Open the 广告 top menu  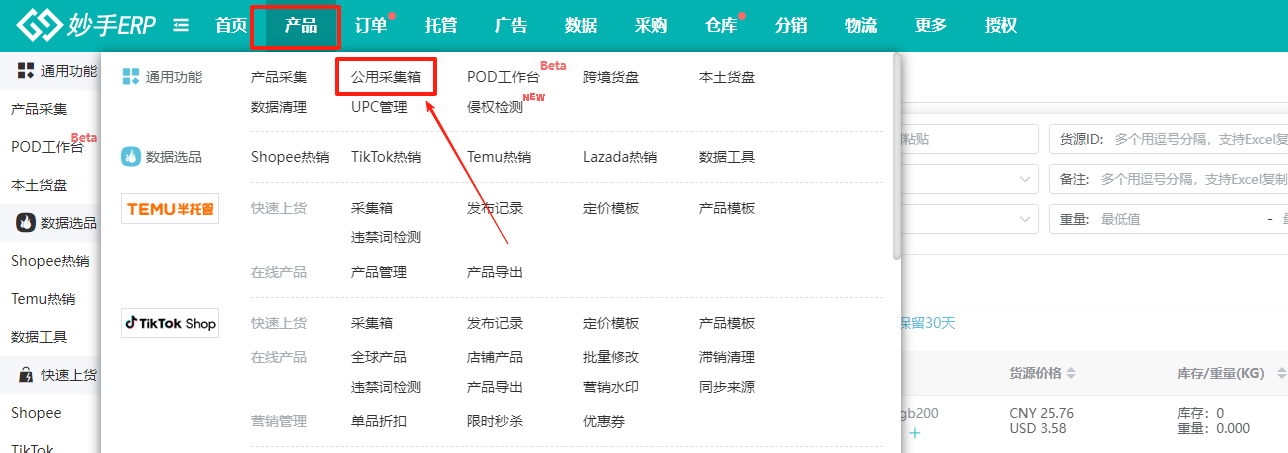point(511,26)
